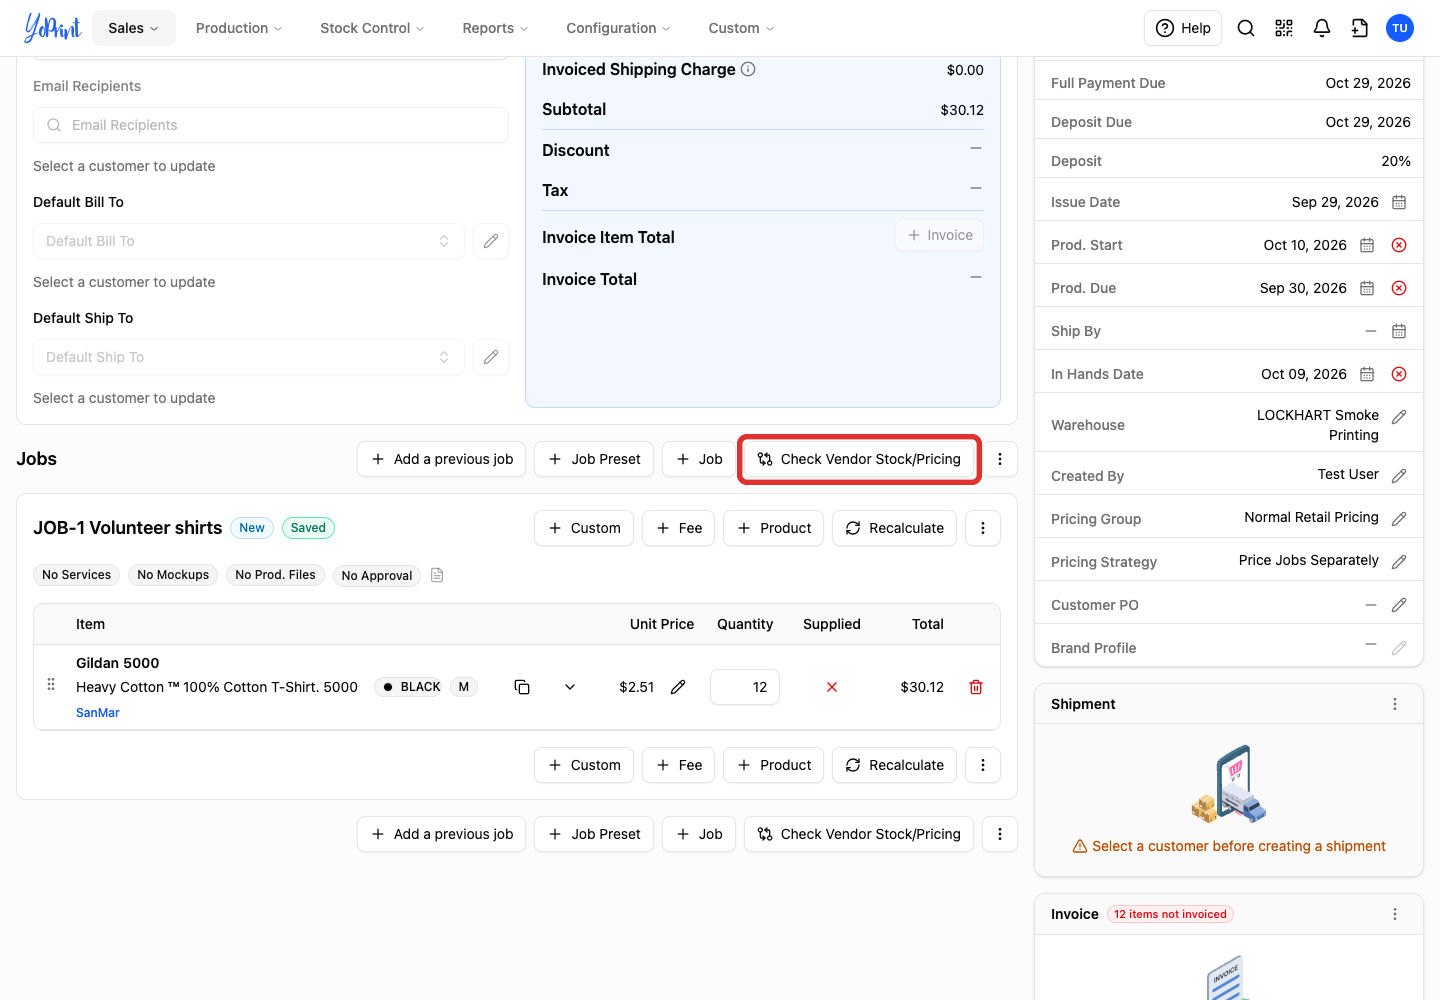Open the Stock Control menu

(372, 28)
